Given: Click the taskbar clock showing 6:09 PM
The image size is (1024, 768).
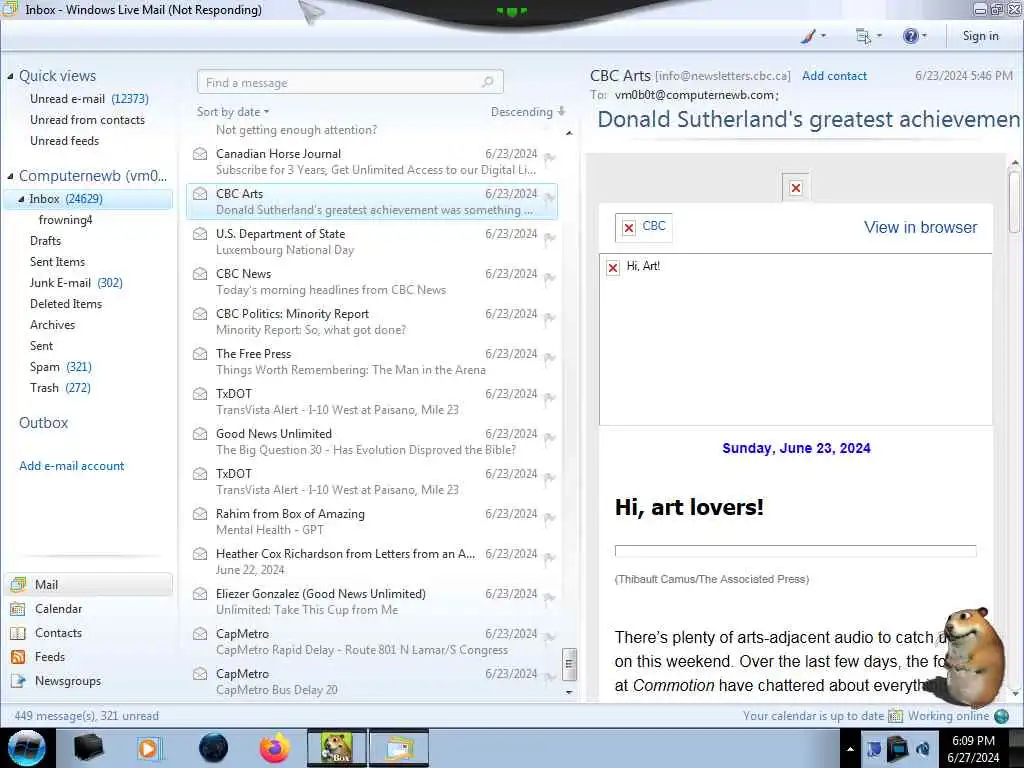Looking at the screenshot, I should (973, 749).
